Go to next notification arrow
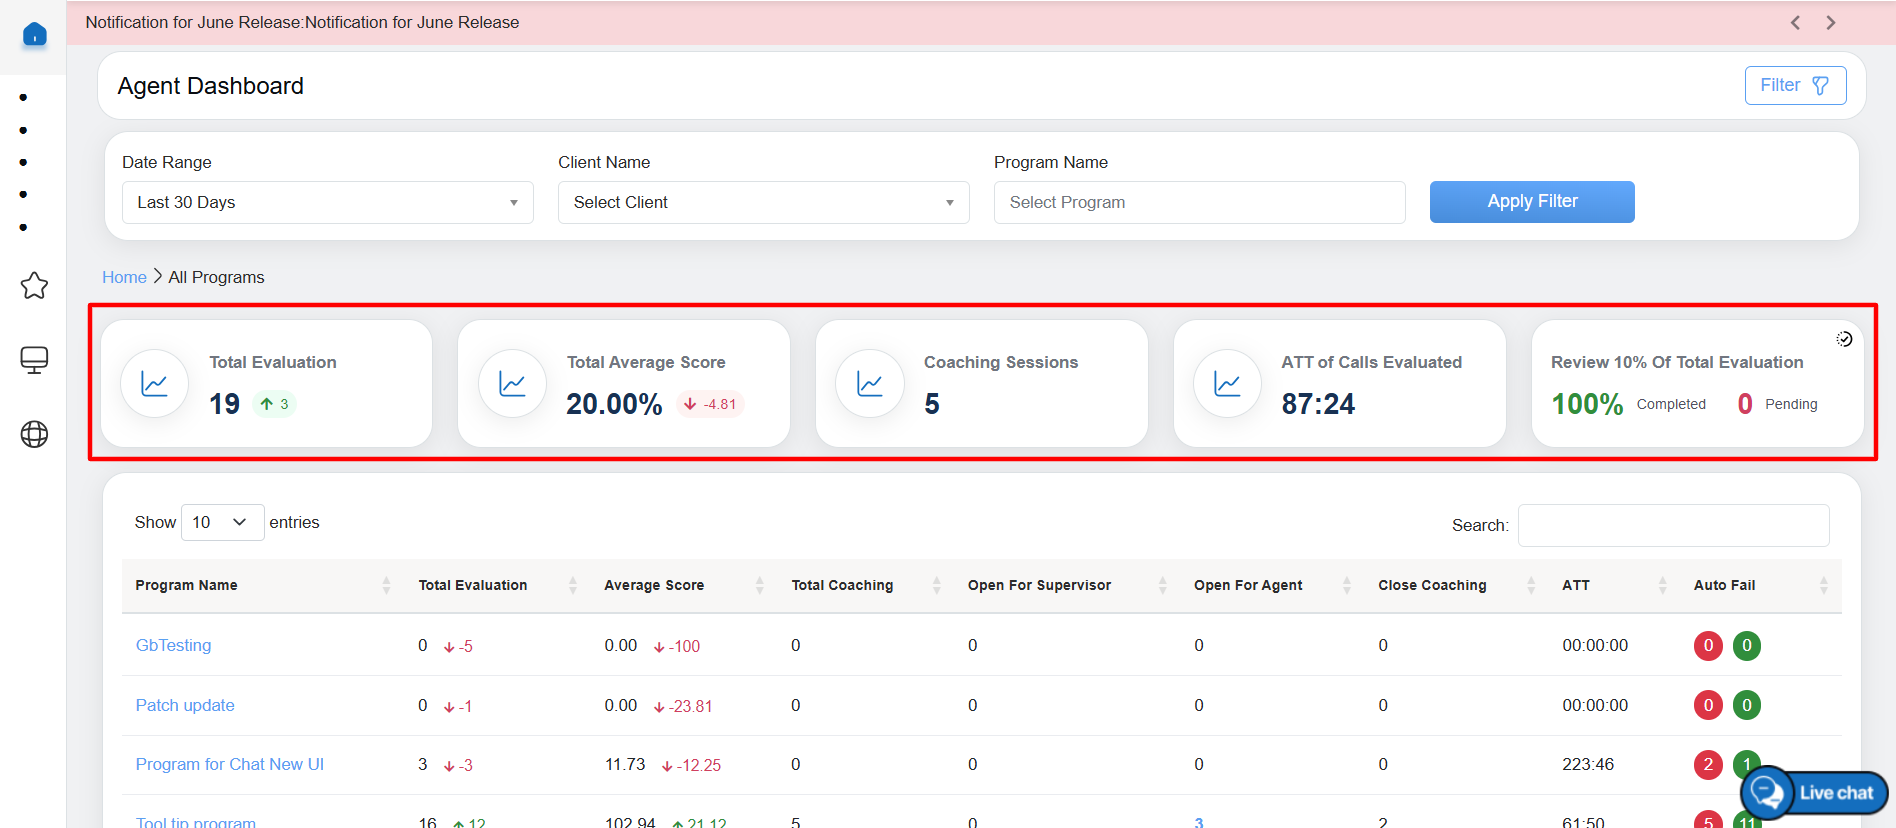Screen dimensions: 1896x828 [1831, 23]
